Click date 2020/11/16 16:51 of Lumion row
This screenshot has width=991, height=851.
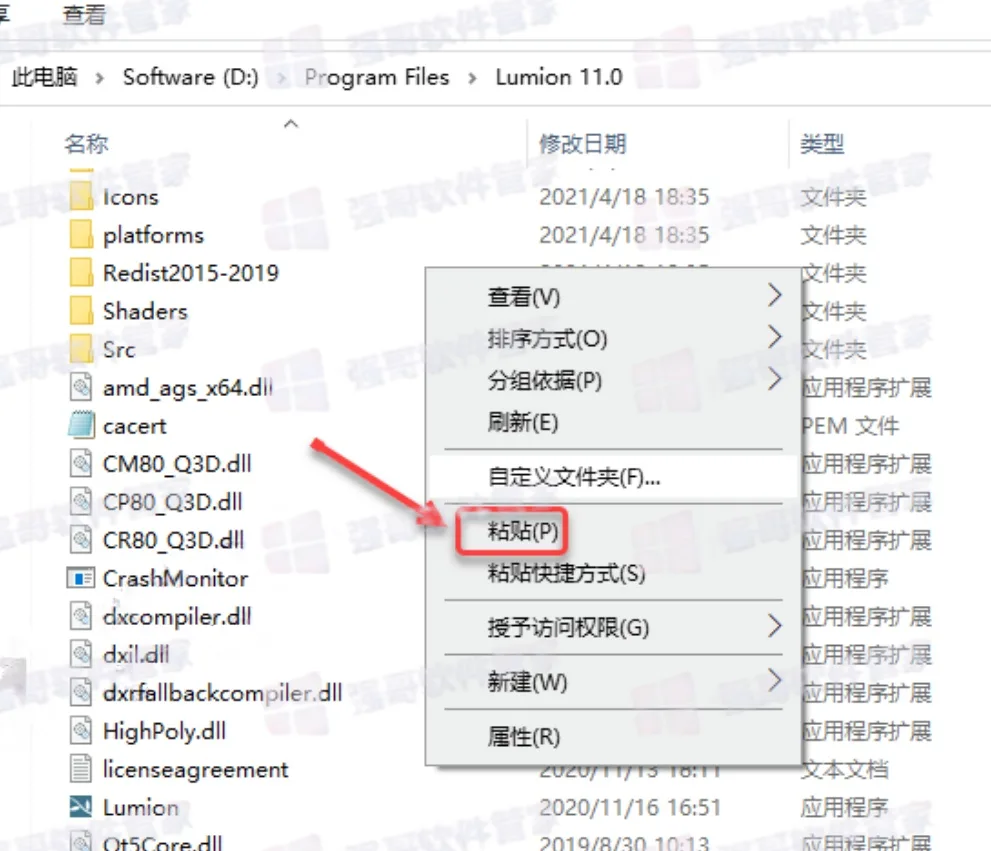[x=629, y=807]
